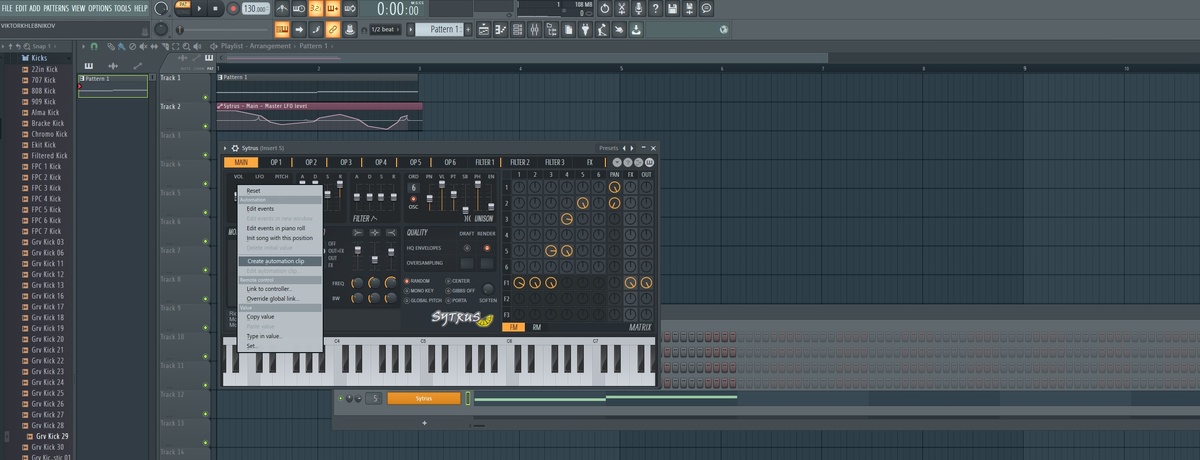
Task: Click the 130.000 tempo field
Action: [x=255, y=8]
